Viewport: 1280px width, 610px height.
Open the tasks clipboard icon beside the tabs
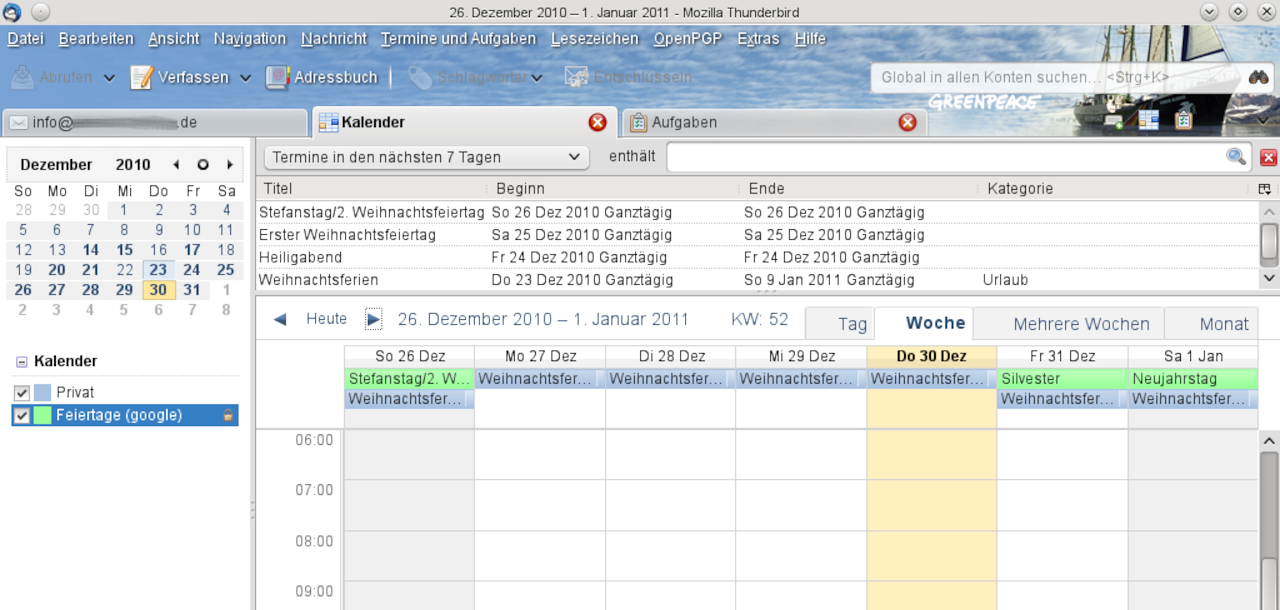point(1184,120)
